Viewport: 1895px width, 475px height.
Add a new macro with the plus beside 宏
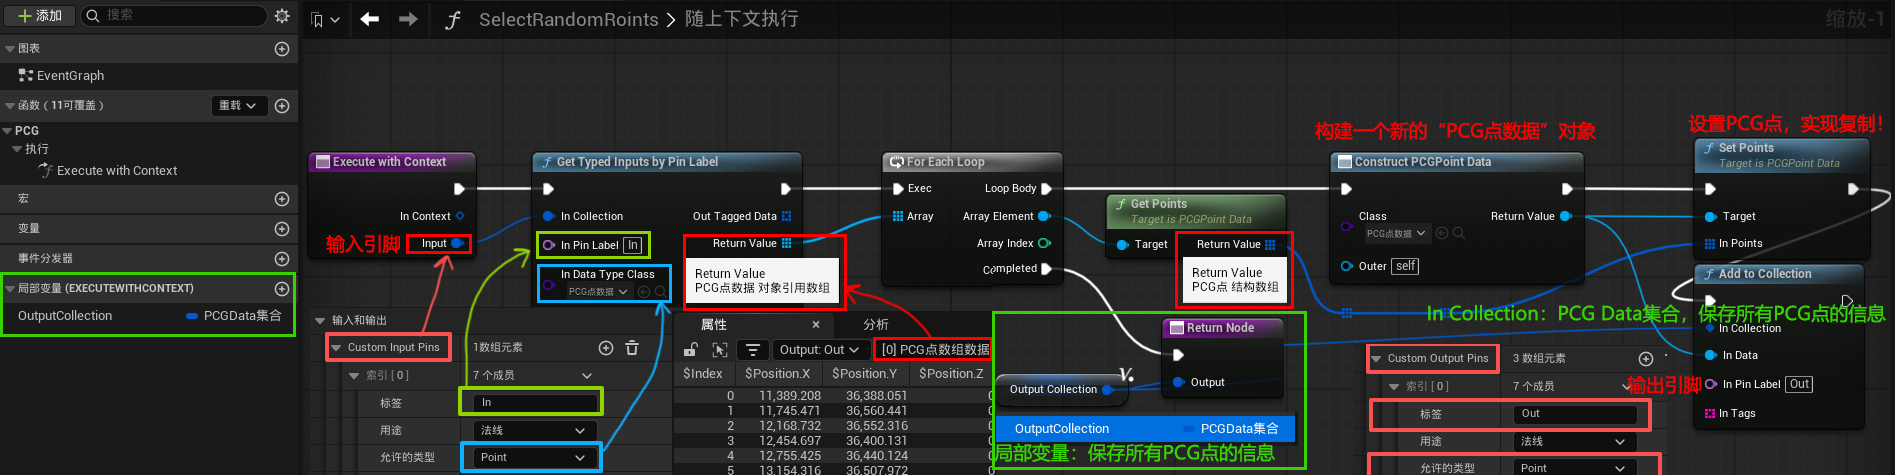[x=282, y=199]
